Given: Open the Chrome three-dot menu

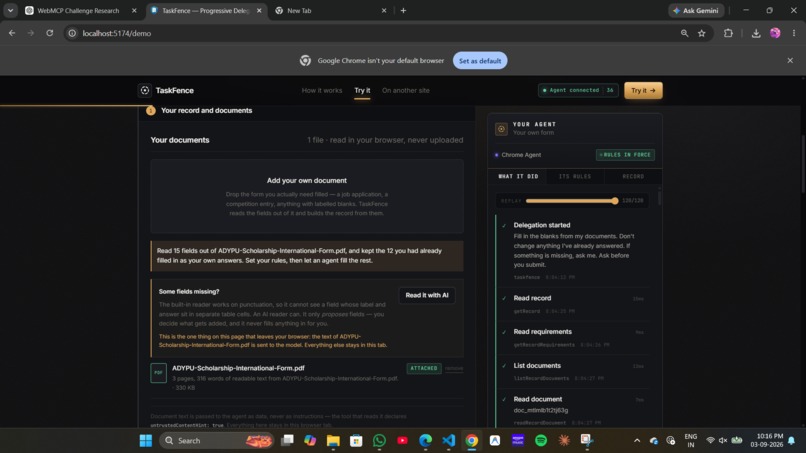Looking at the screenshot, I should coord(794,33).
